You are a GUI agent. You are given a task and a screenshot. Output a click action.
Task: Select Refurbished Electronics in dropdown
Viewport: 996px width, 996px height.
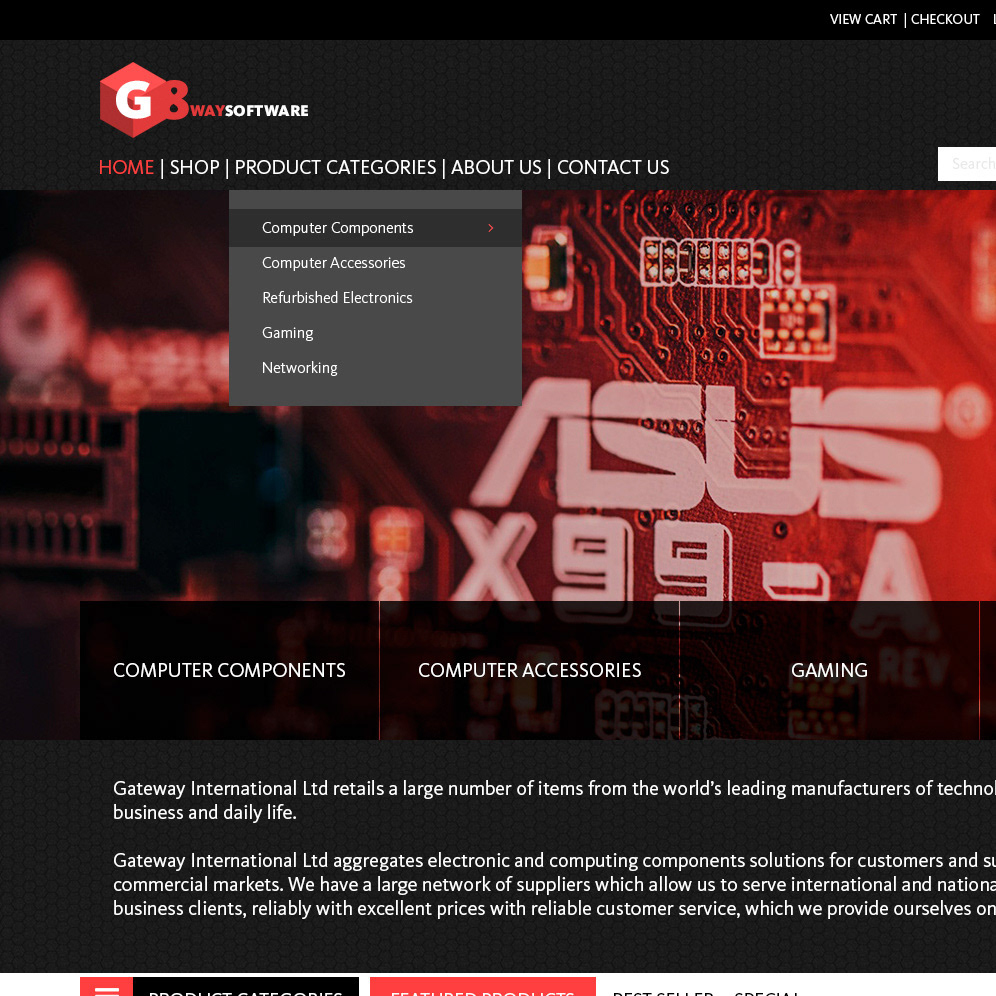337,297
